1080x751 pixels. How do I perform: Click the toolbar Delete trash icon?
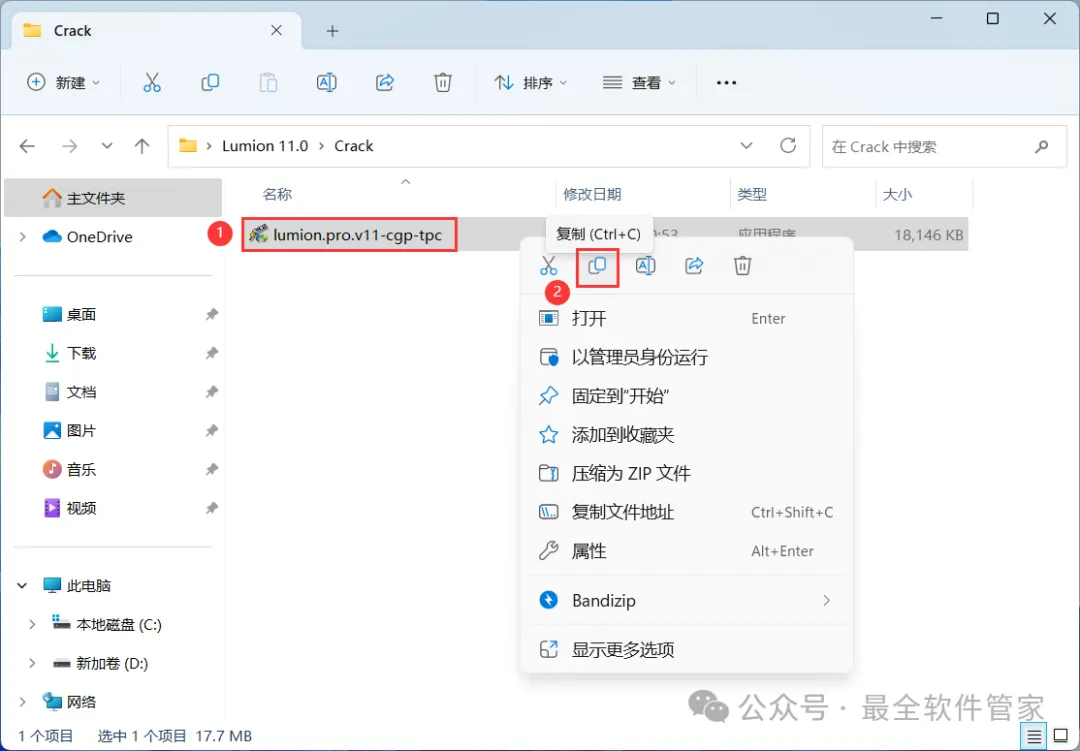coord(443,83)
